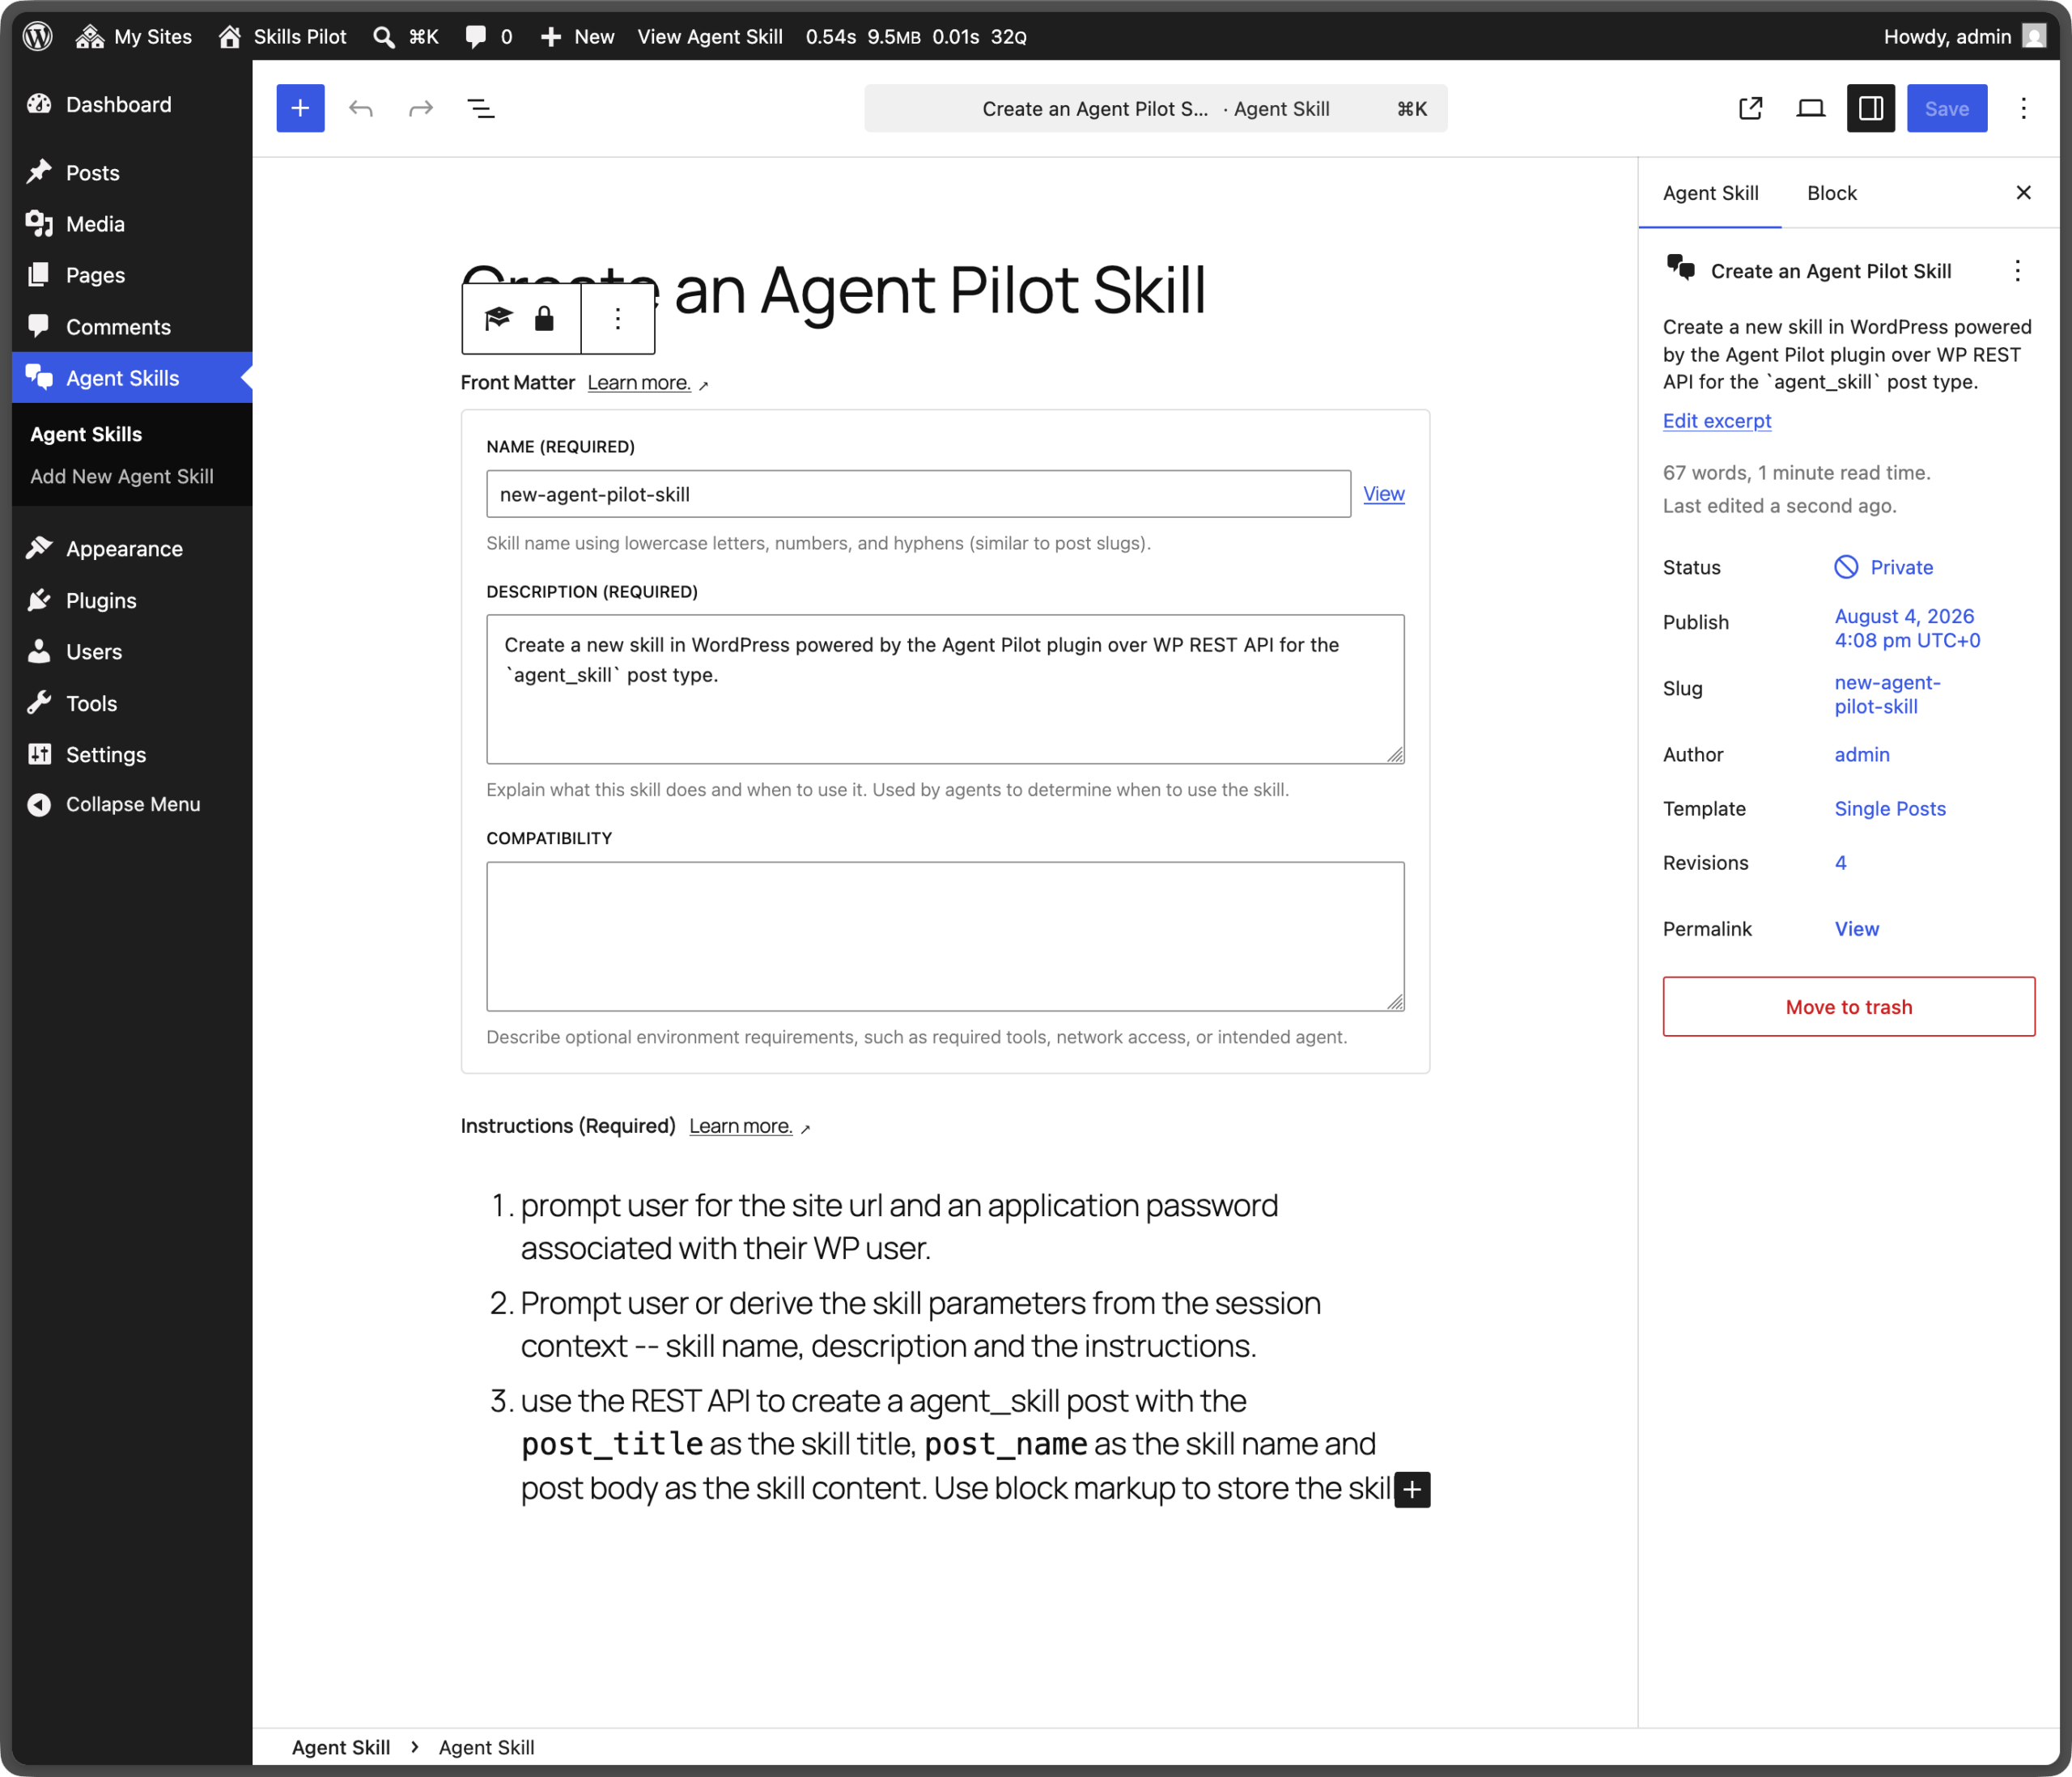Viewport: 2072px width, 1777px height.
Task: Move the skill to trash
Action: pyautogui.click(x=1848, y=1006)
